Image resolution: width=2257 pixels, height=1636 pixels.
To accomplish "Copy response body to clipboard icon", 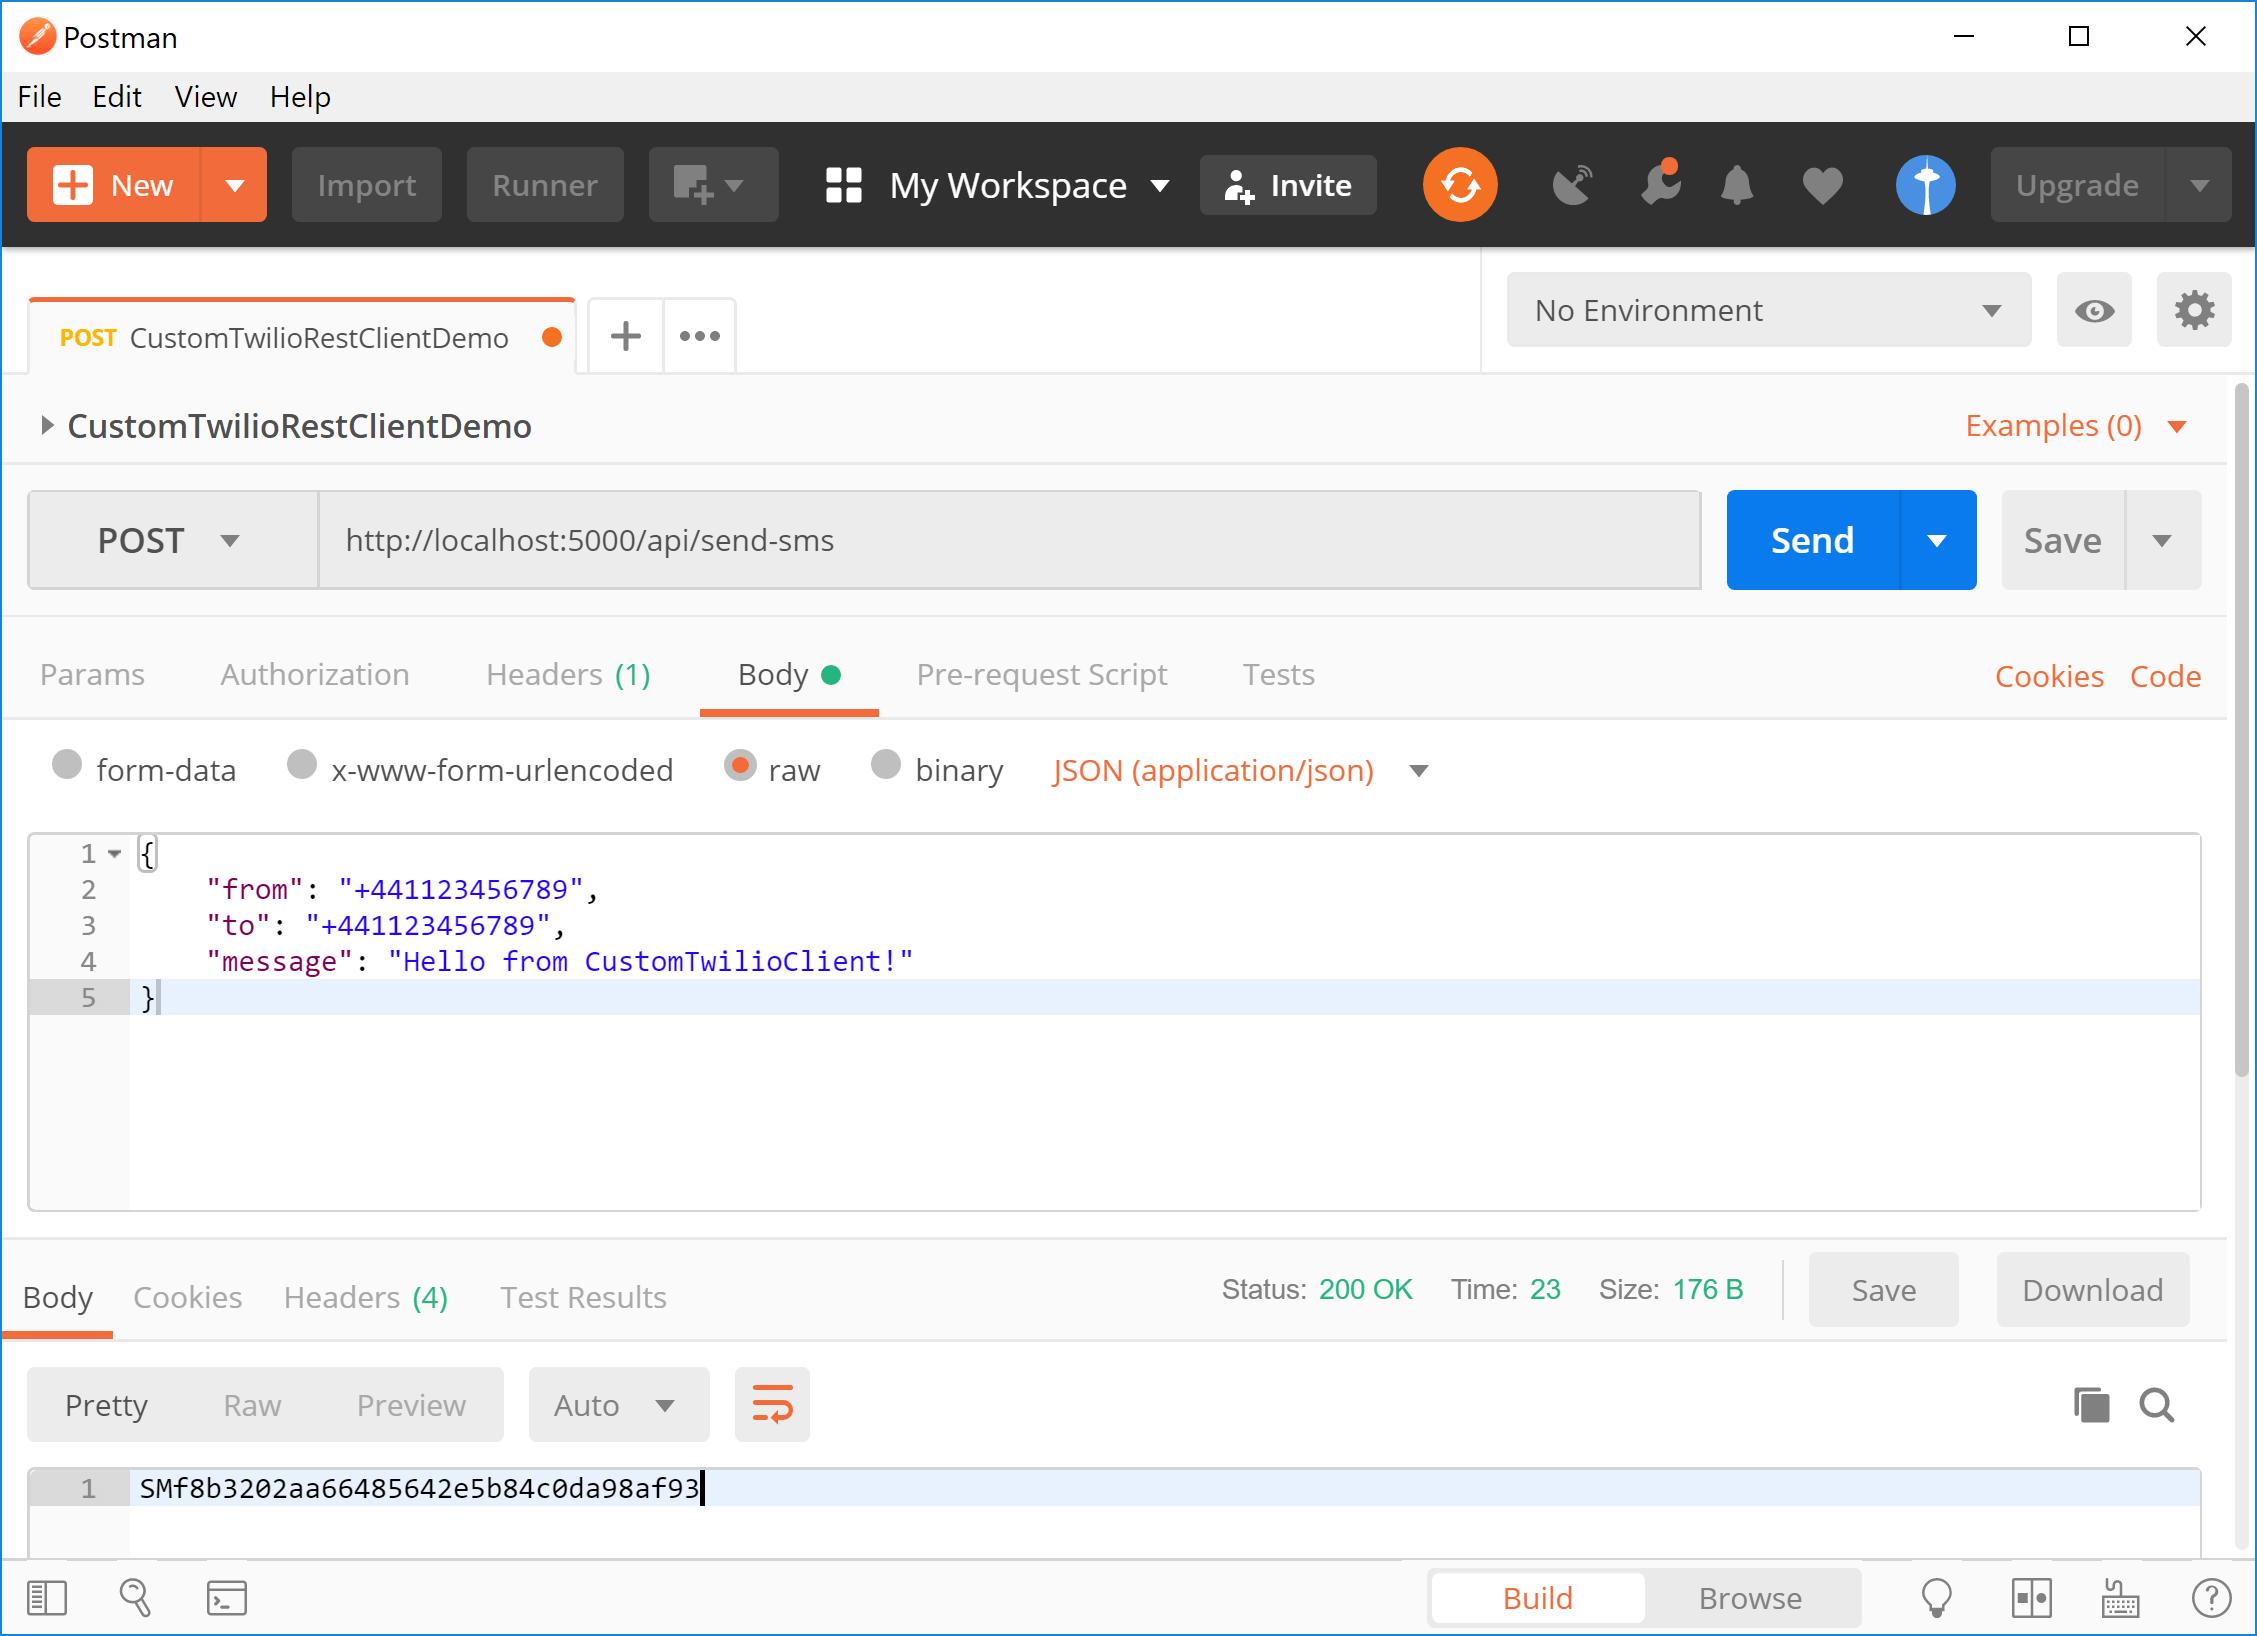I will (2091, 1405).
